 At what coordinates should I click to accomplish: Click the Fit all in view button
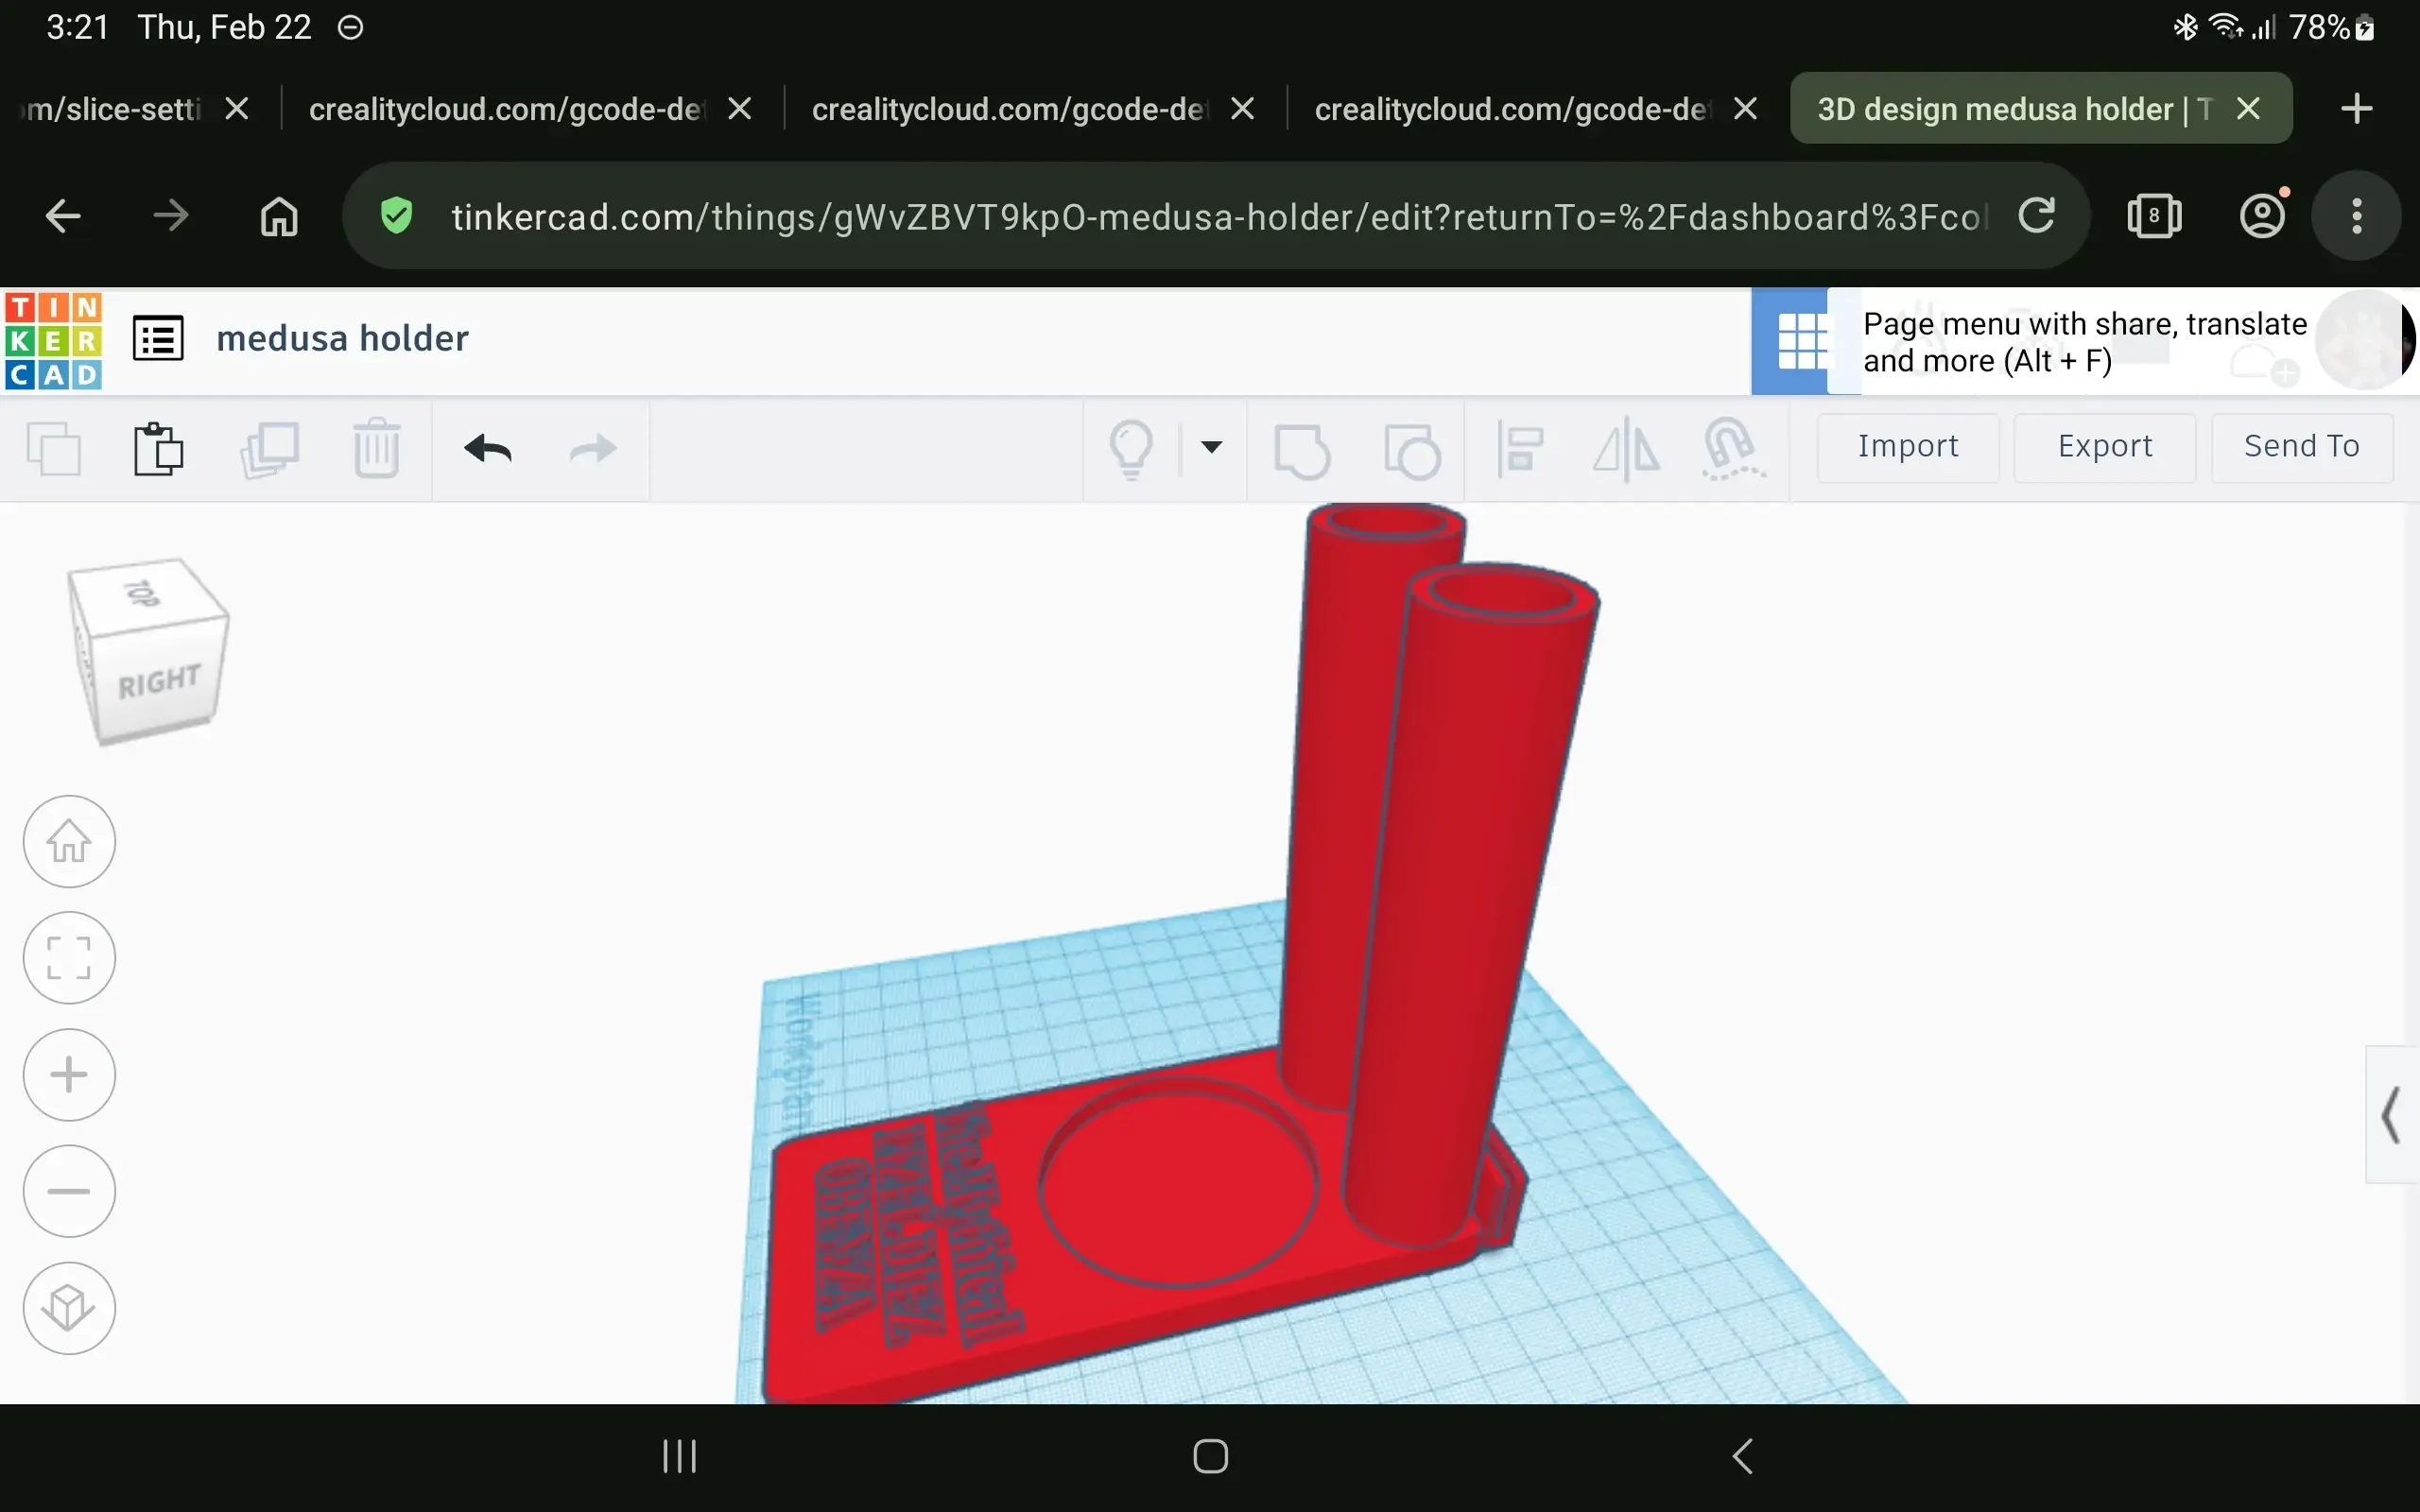click(69, 958)
